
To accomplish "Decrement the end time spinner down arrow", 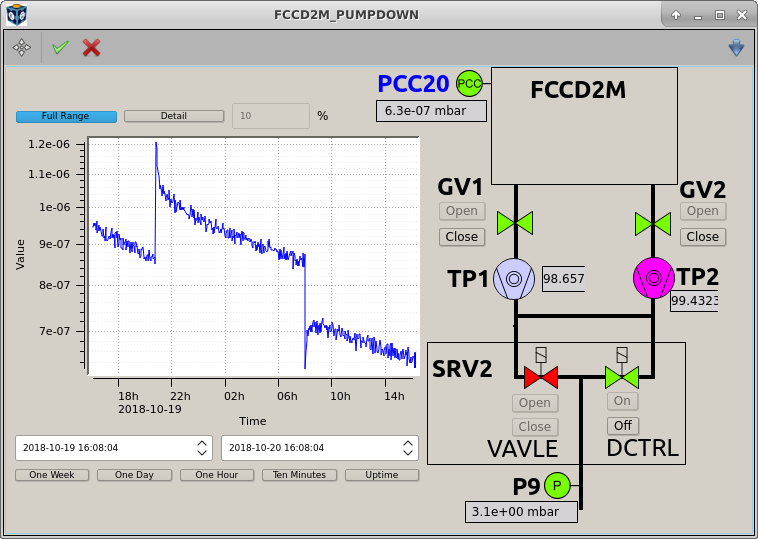I will point(408,453).
